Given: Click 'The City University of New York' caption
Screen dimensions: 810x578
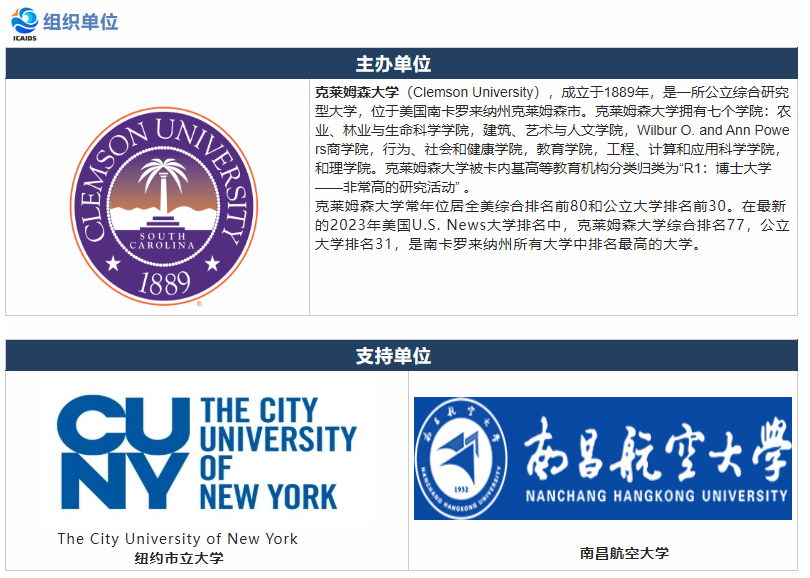Looking at the screenshot, I should pos(178,539).
